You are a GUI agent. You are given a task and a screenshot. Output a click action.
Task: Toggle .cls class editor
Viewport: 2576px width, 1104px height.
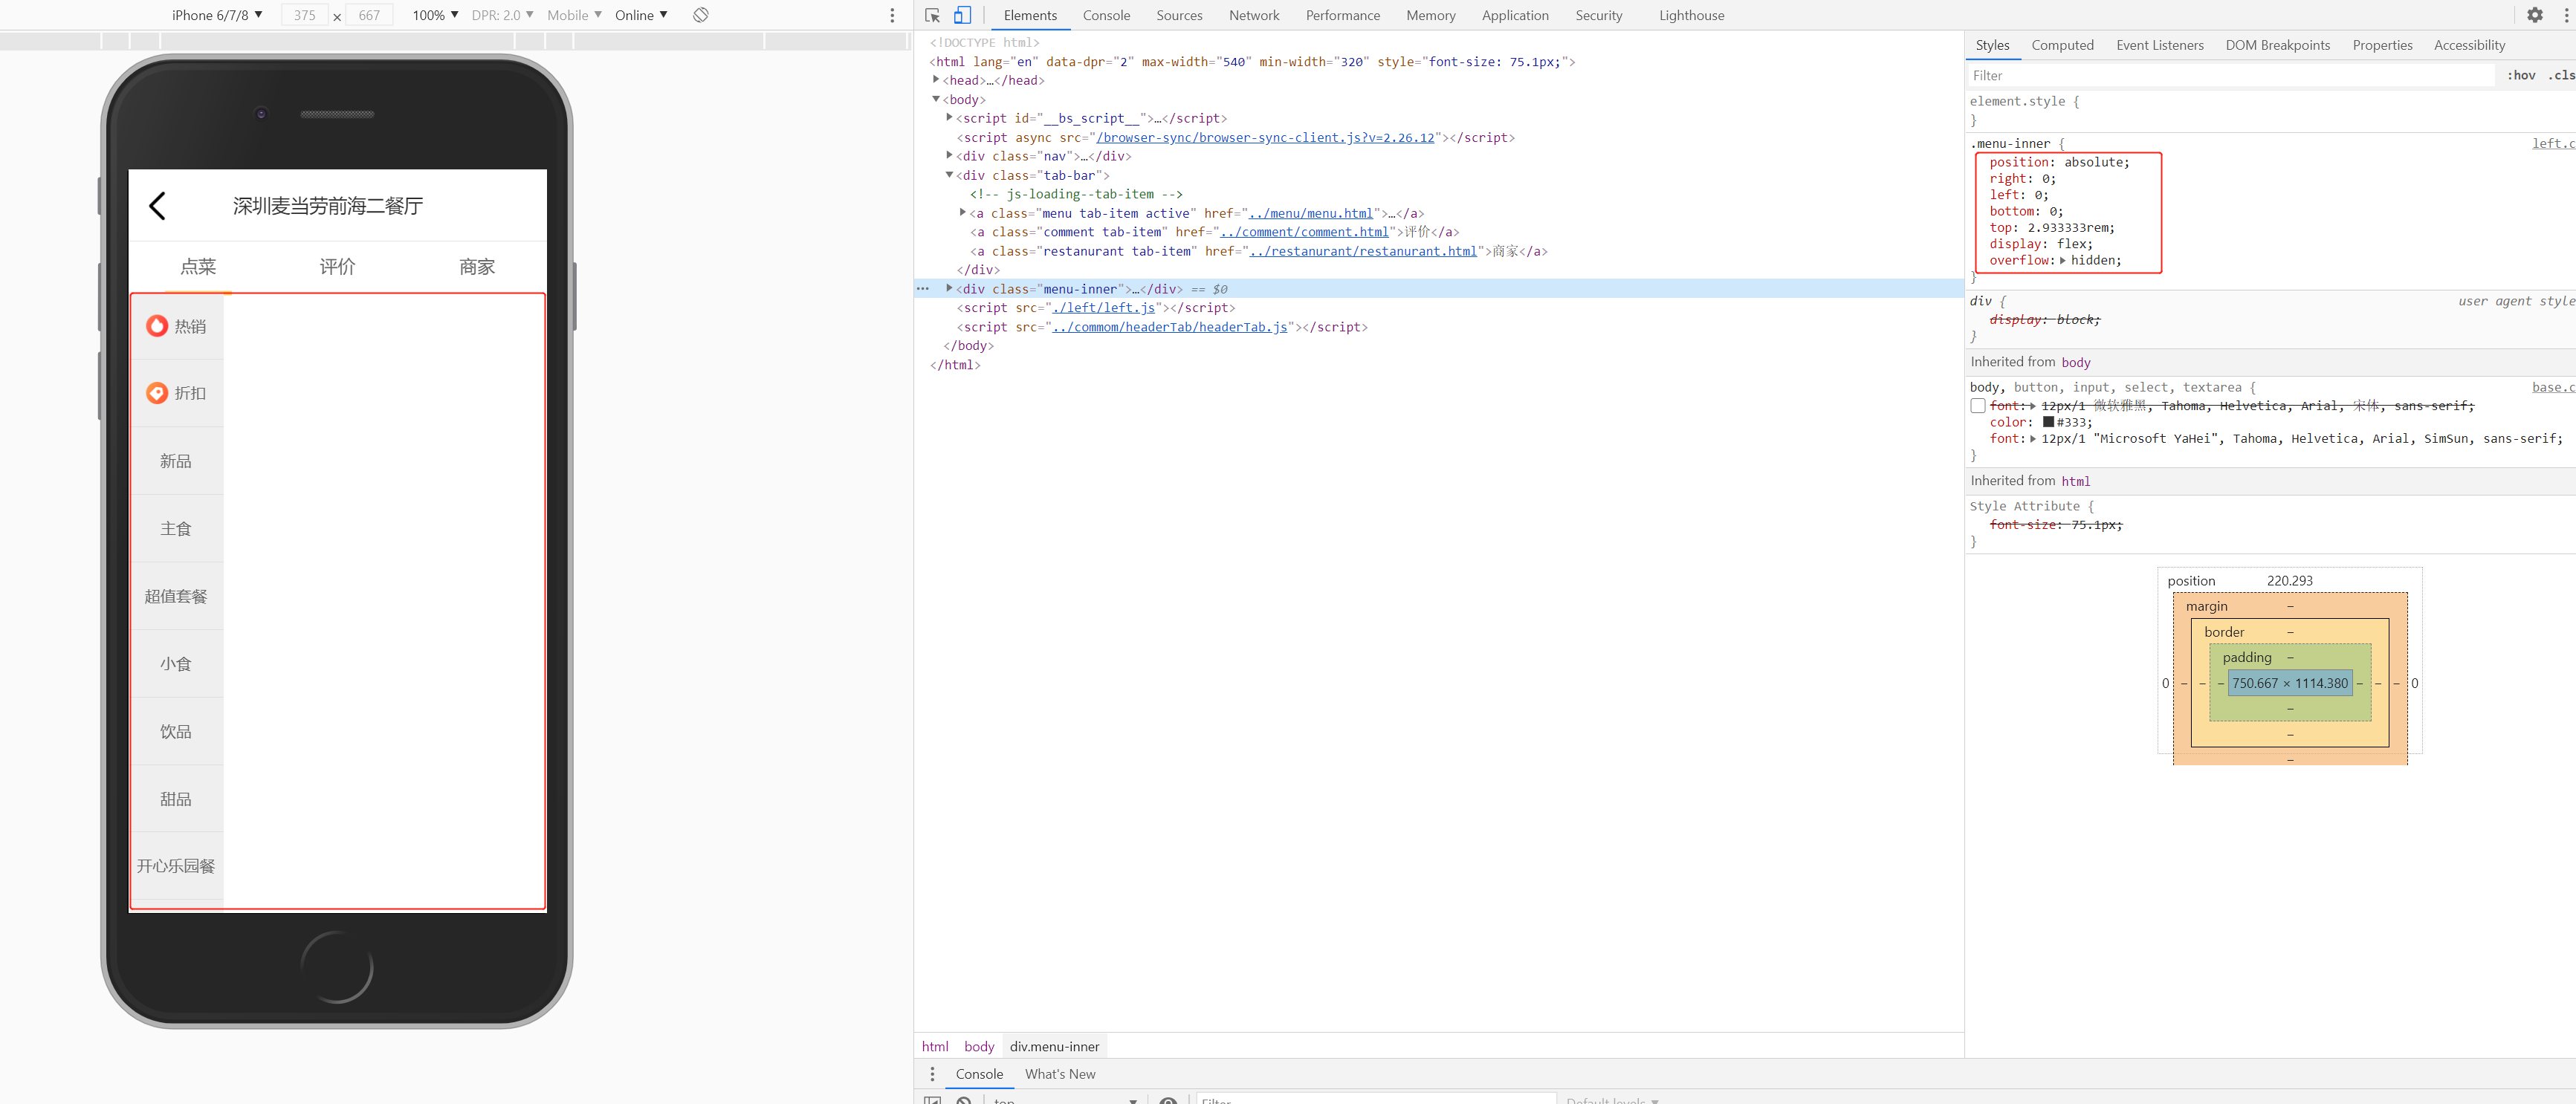click(x=2560, y=75)
